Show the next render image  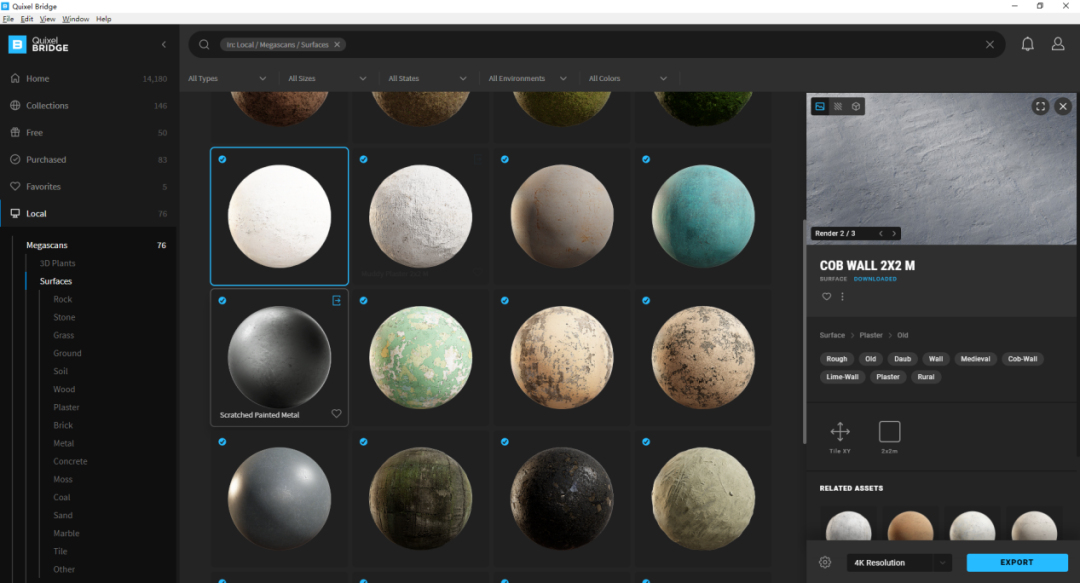pos(894,234)
